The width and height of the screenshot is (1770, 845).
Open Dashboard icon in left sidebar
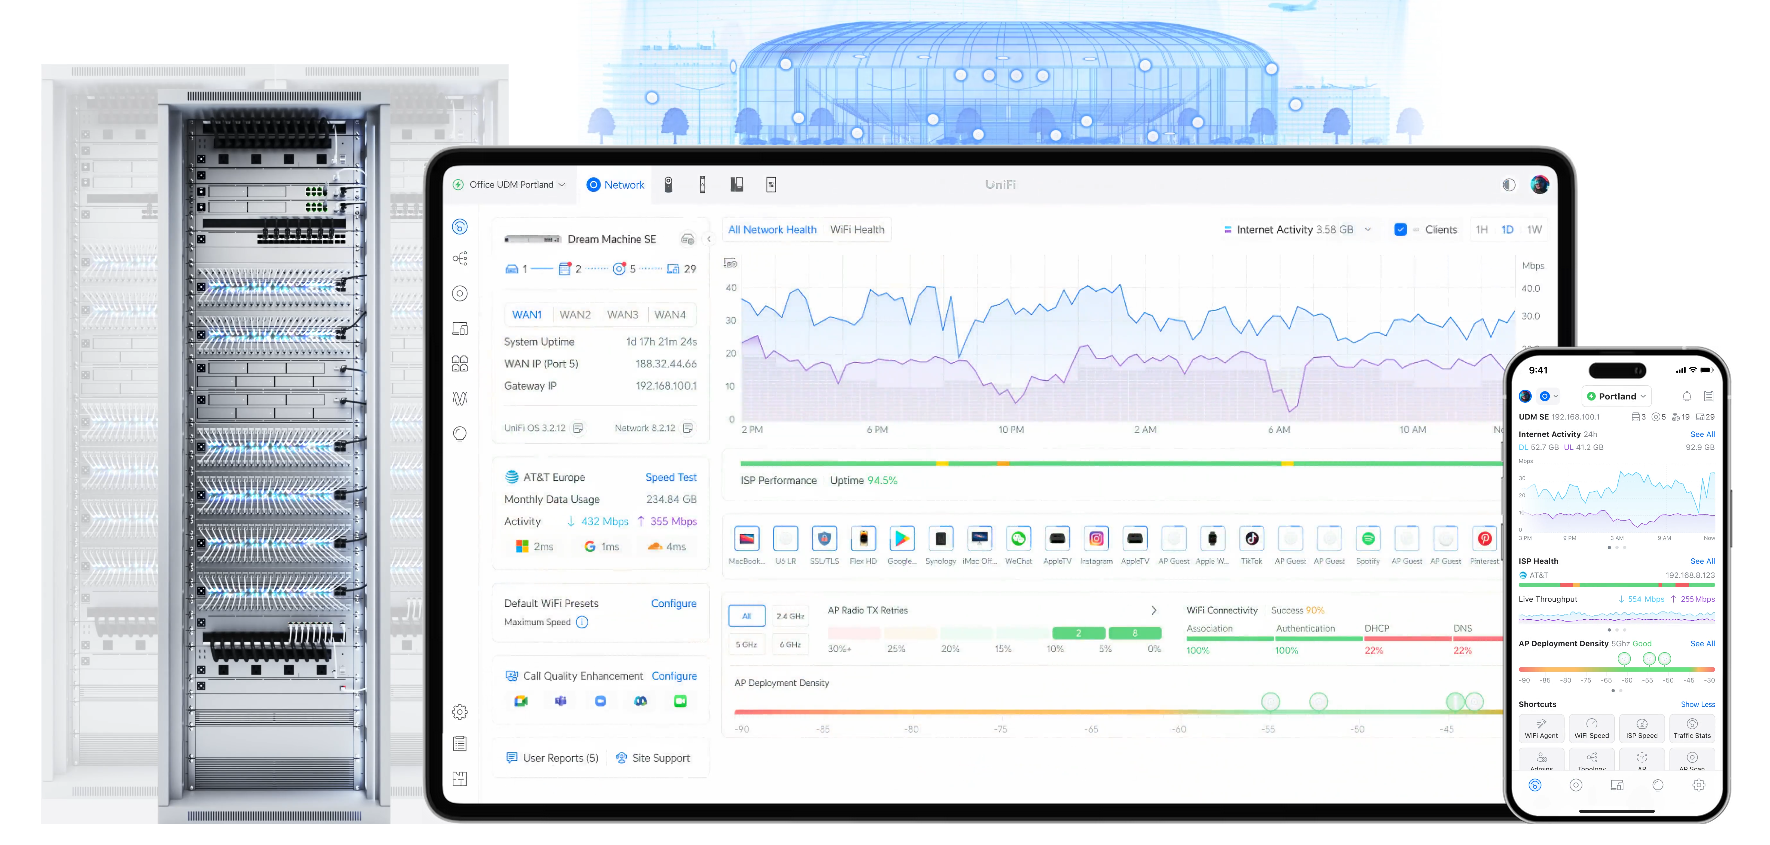point(460,227)
